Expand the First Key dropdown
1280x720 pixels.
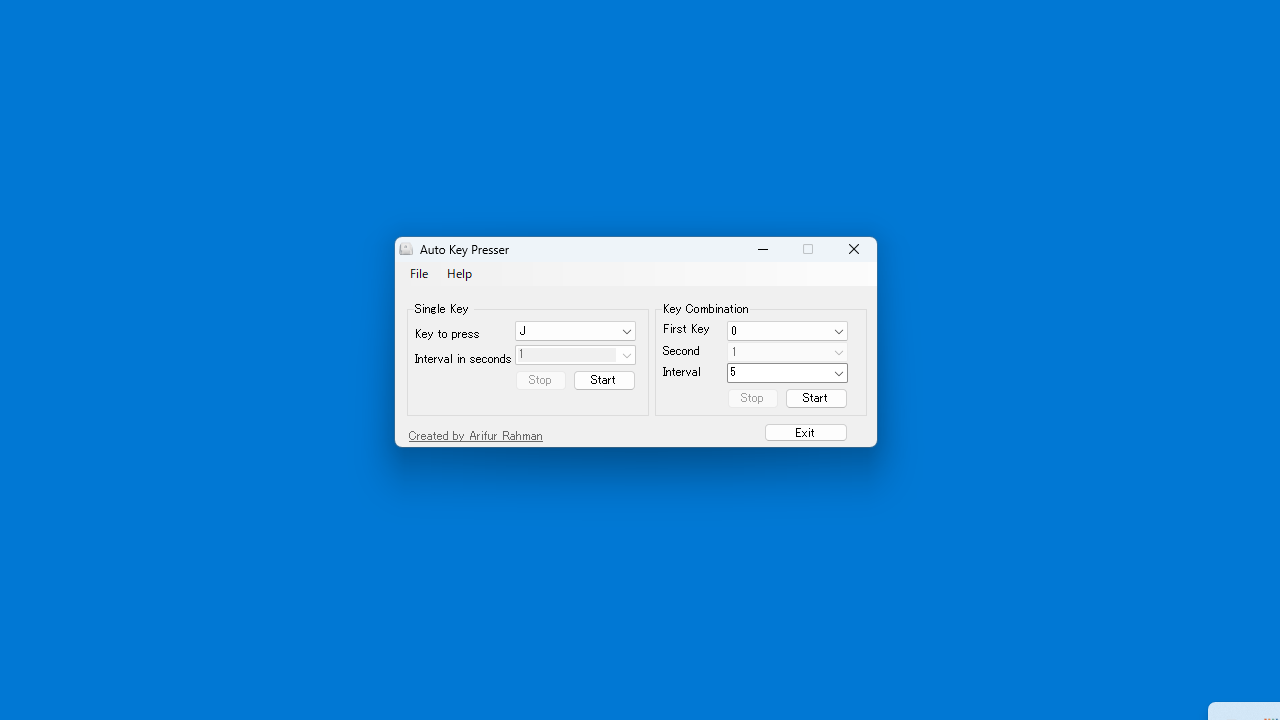pyautogui.click(x=839, y=331)
